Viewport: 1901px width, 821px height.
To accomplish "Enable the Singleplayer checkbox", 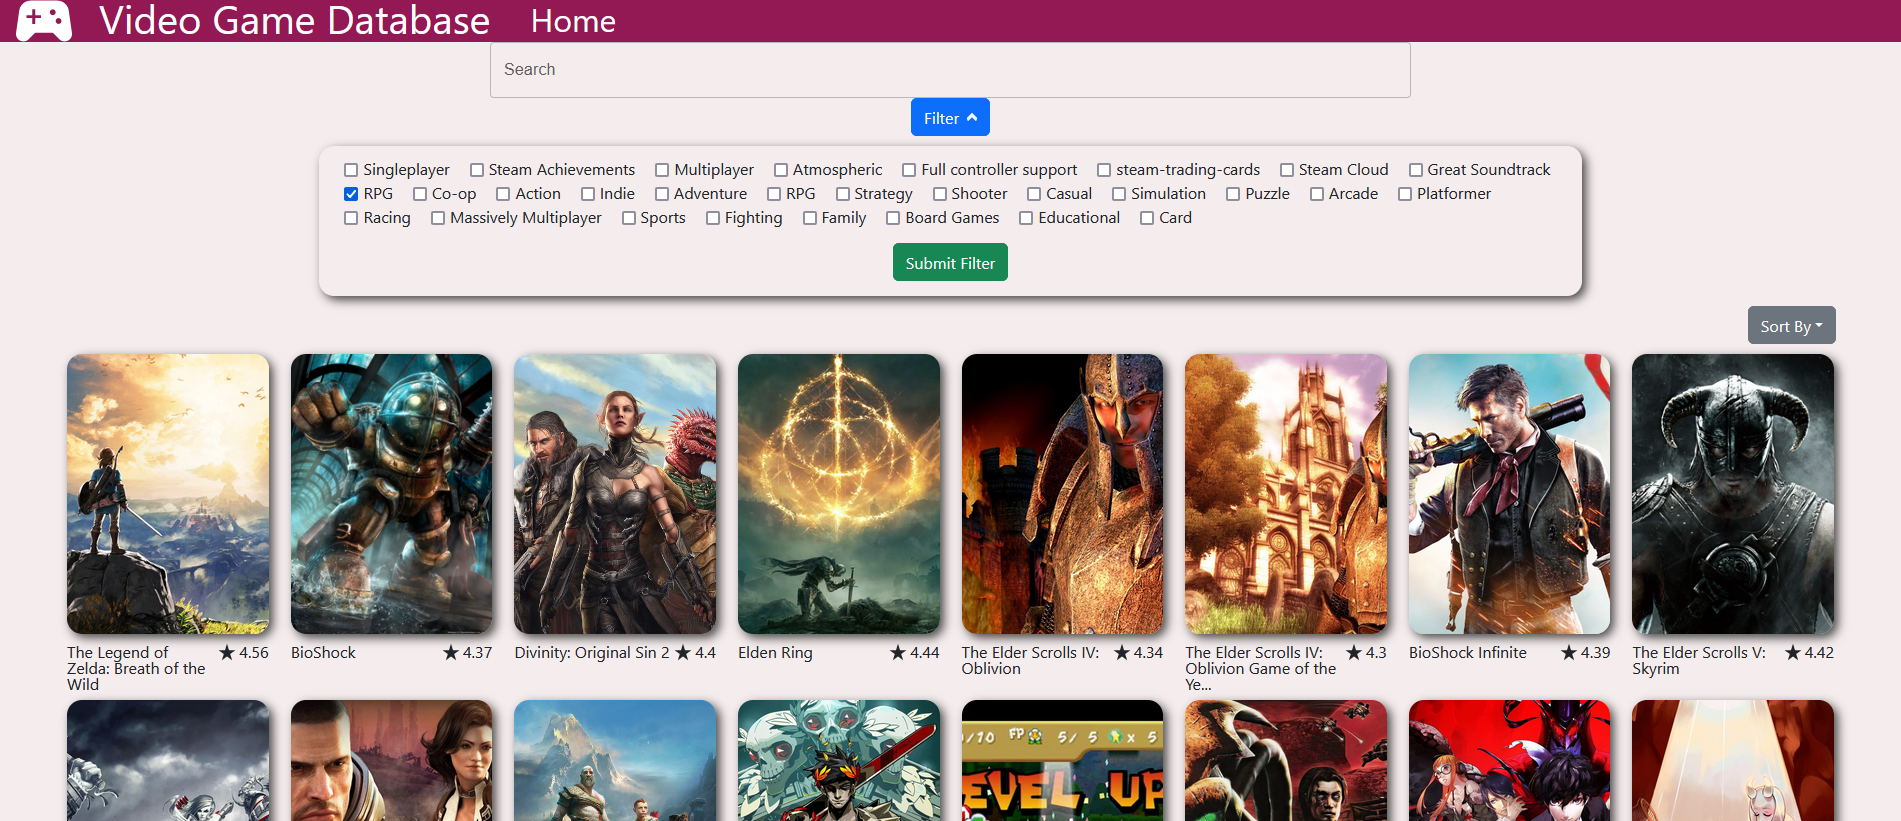I will click(351, 170).
